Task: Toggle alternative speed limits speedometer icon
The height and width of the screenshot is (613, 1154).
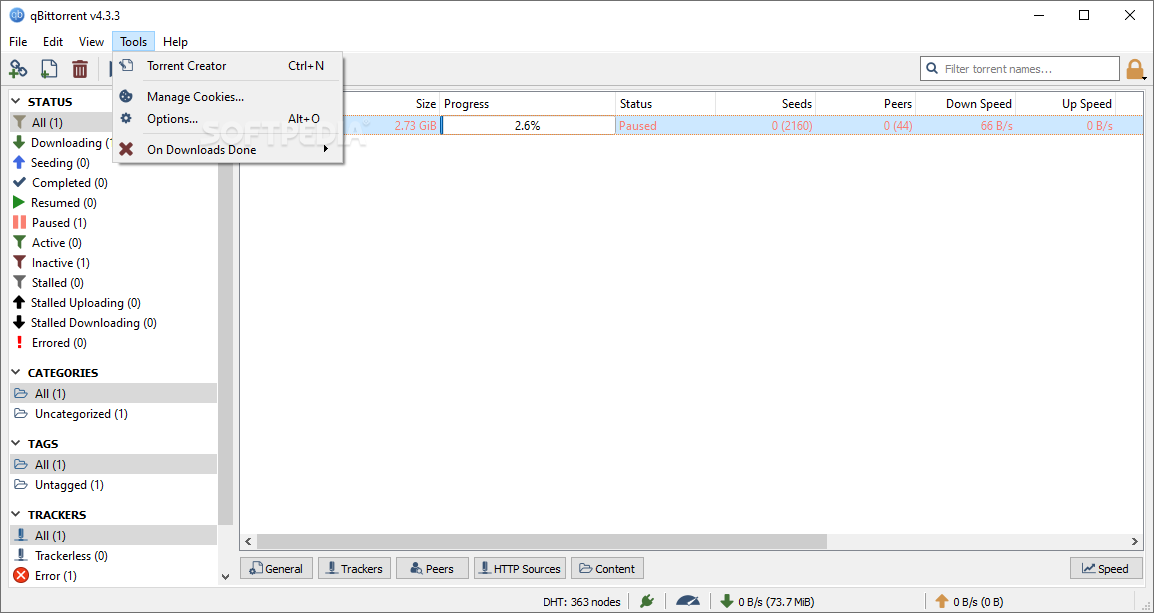Action: pyautogui.click(x=688, y=601)
